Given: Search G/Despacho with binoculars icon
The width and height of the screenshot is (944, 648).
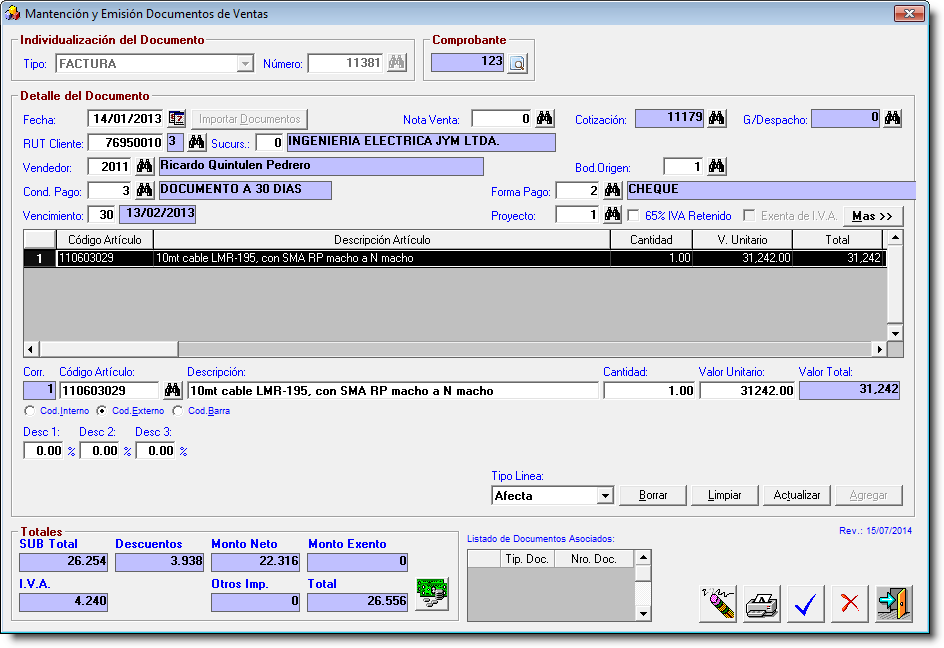Looking at the screenshot, I should pos(893,119).
